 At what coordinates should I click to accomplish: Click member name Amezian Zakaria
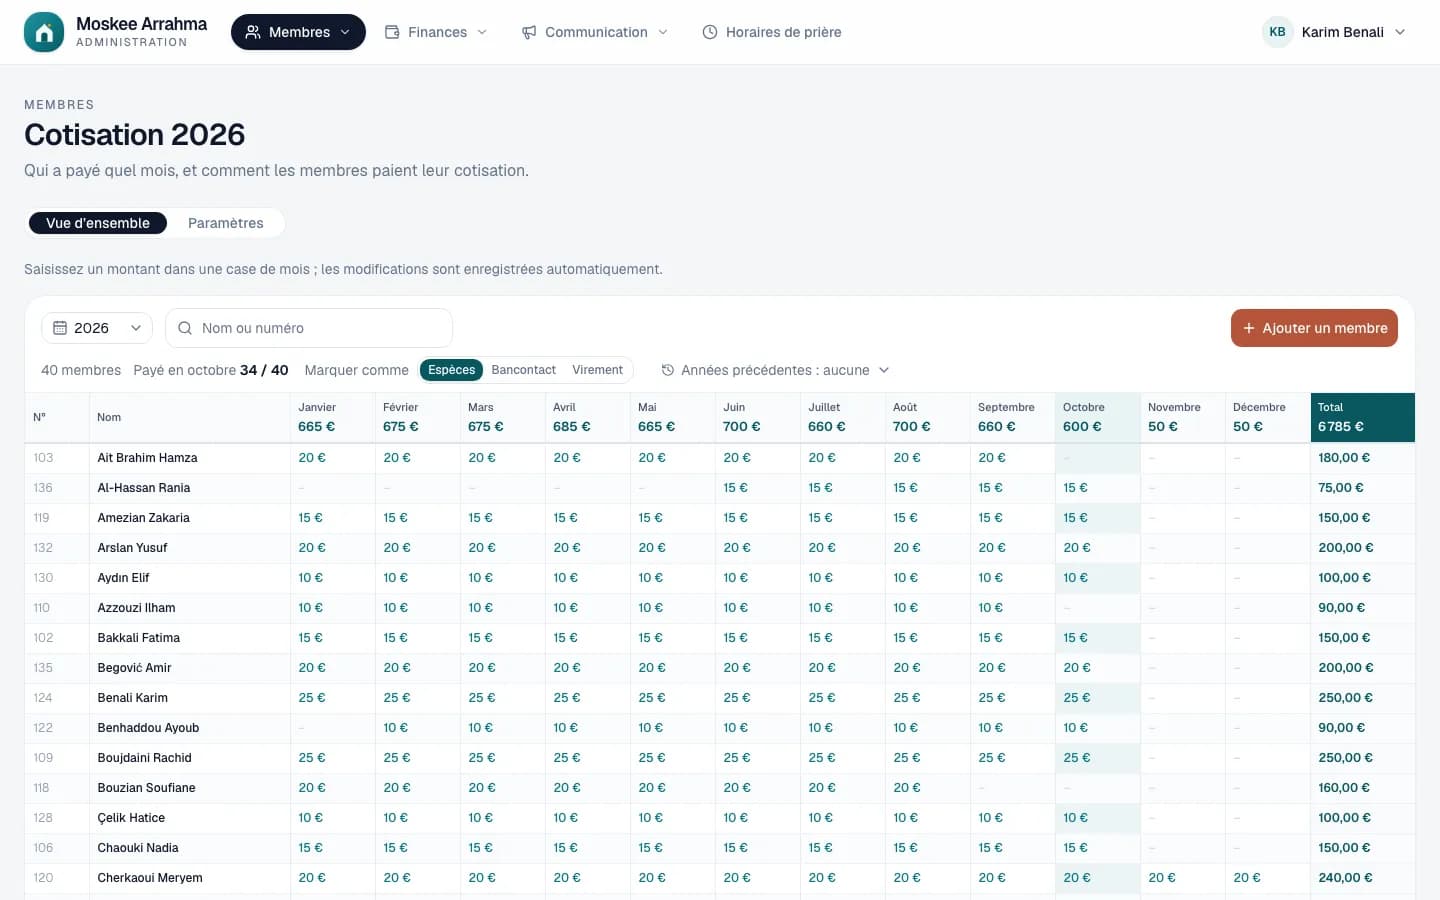pos(143,518)
